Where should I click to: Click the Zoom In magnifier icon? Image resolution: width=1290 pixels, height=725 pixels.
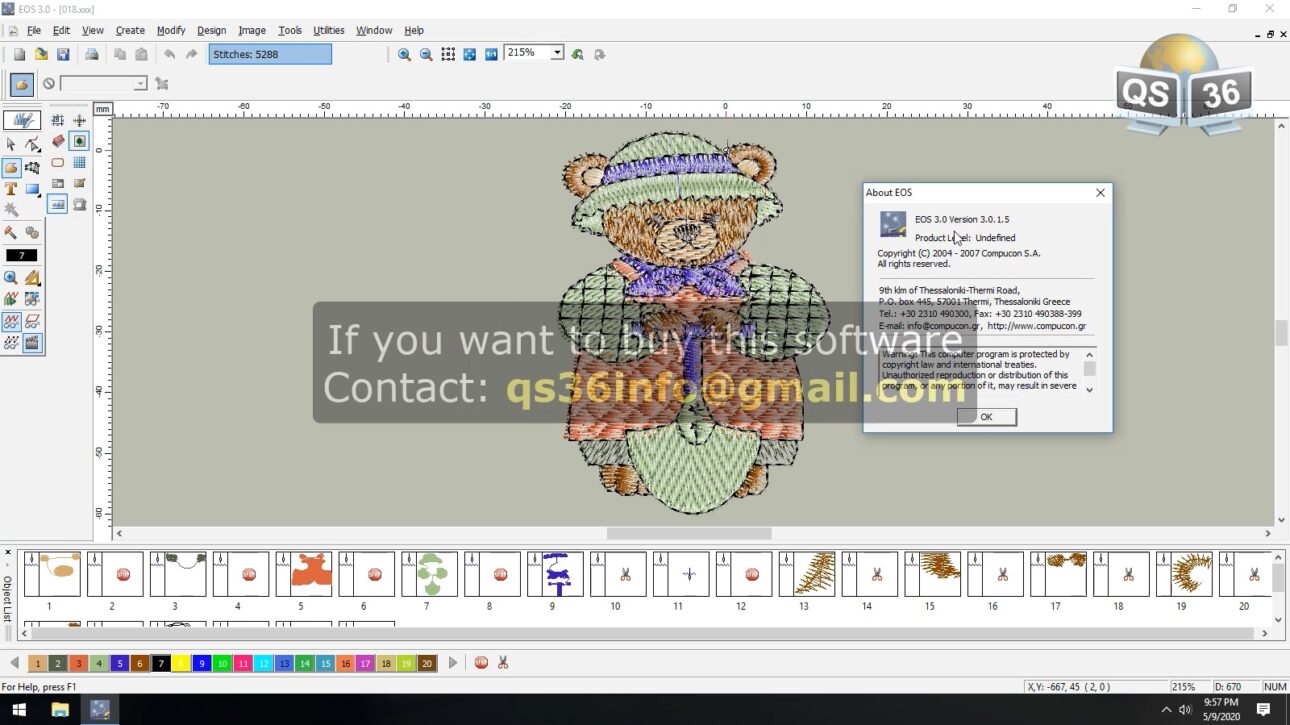click(404, 55)
